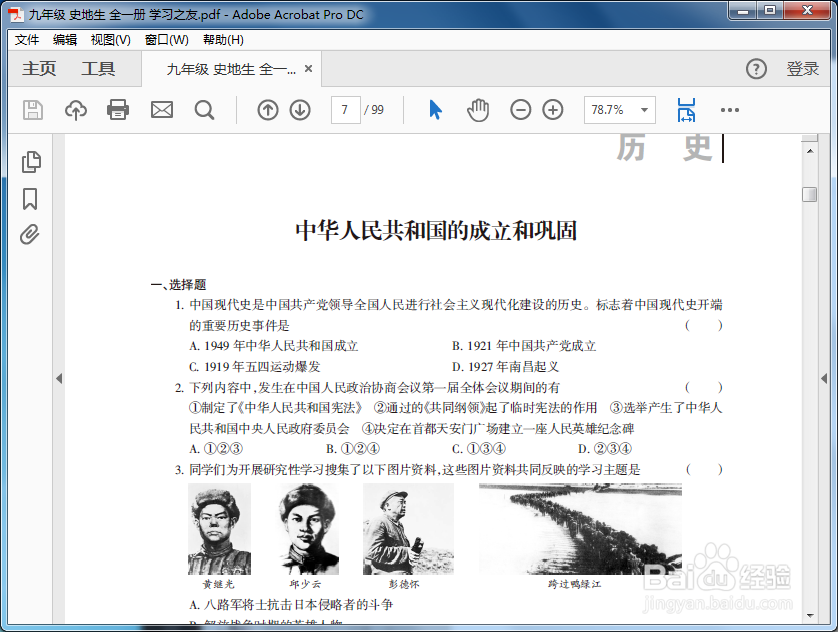Open the Bookmarks panel
Image resolution: width=838 pixels, height=632 pixels.
coord(29,197)
